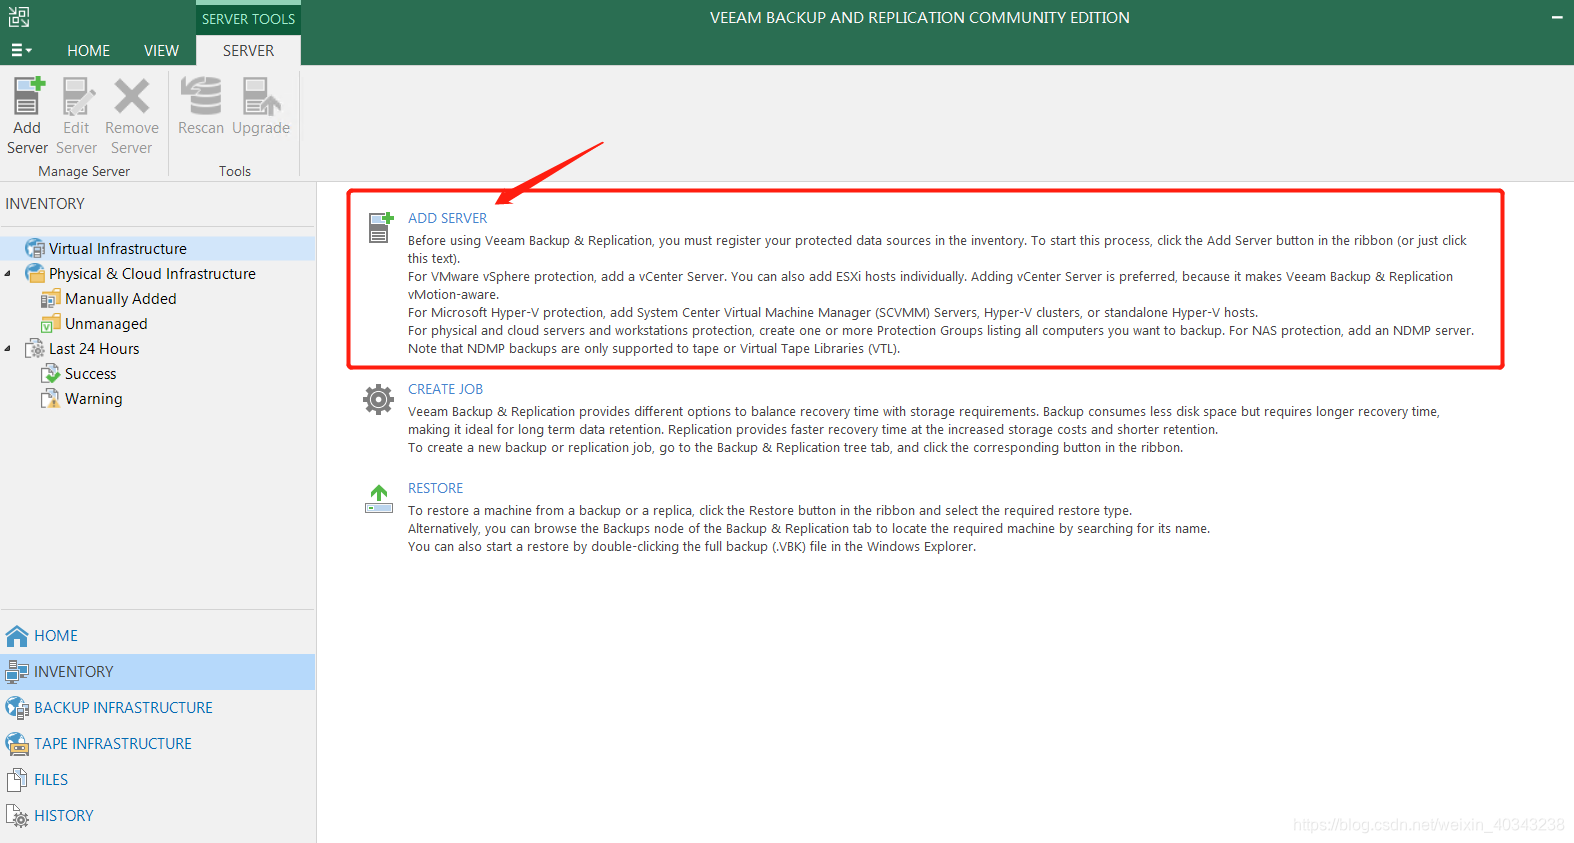Switch to the HOME ribbon tab
Image resolution: width=1574 pixels, height=843 pixels.
click(x=89, y=51)
